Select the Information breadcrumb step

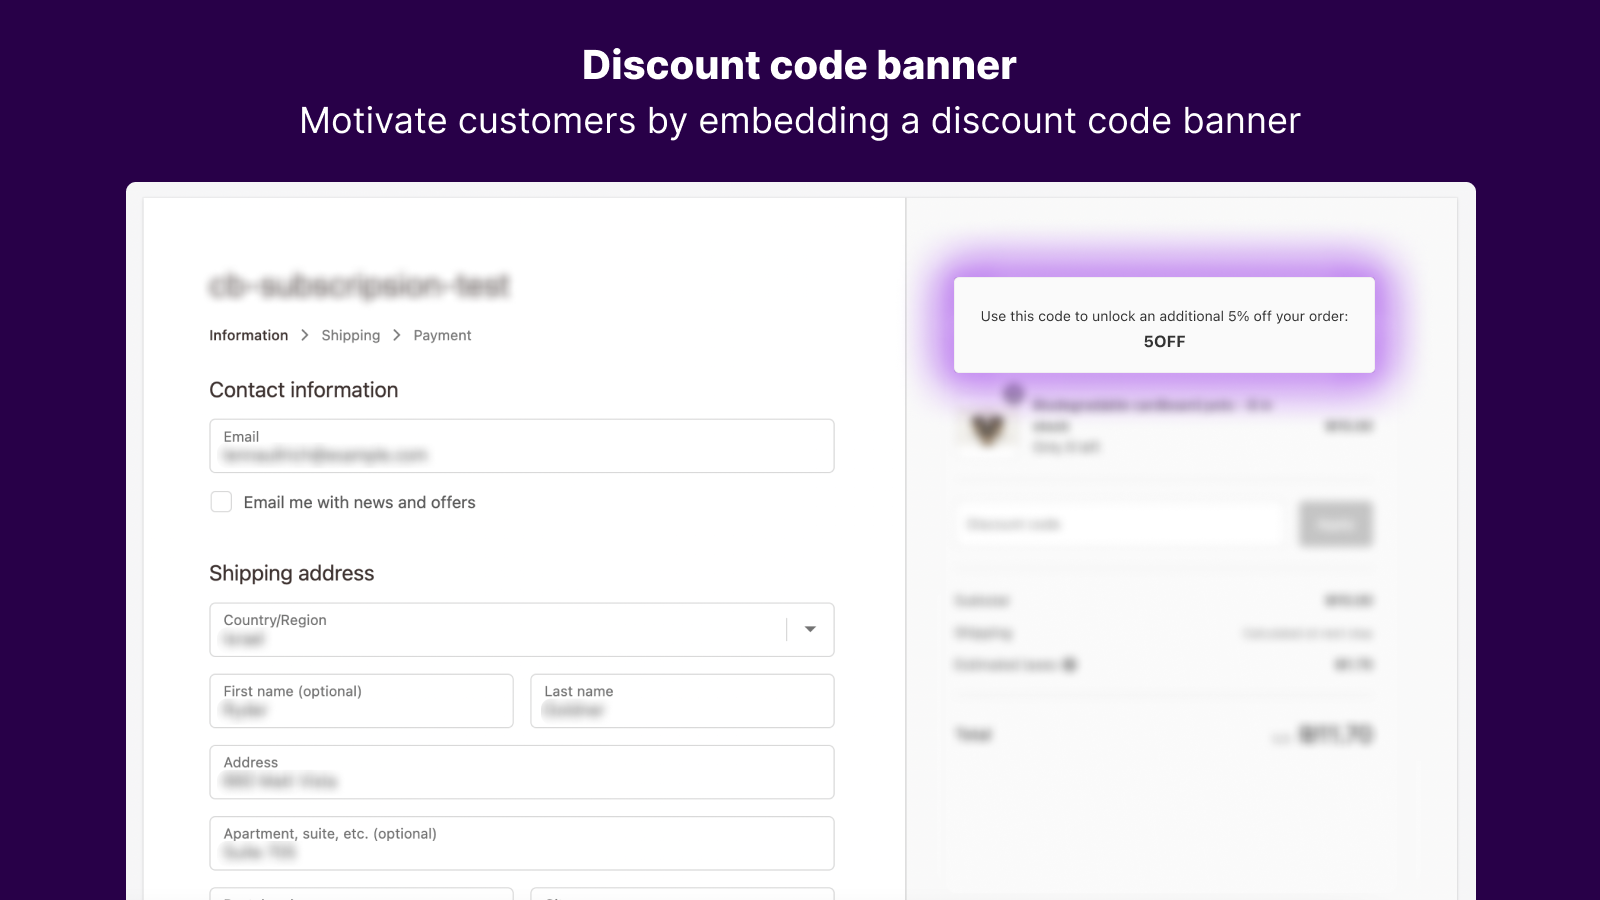pyautogui.click(x=248, y=335)
